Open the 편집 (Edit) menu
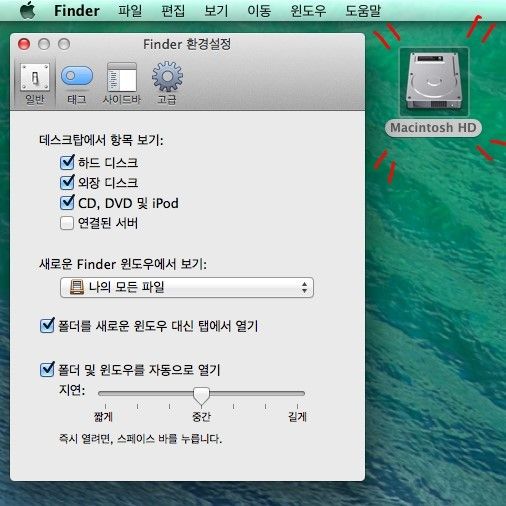 (173, 11)
